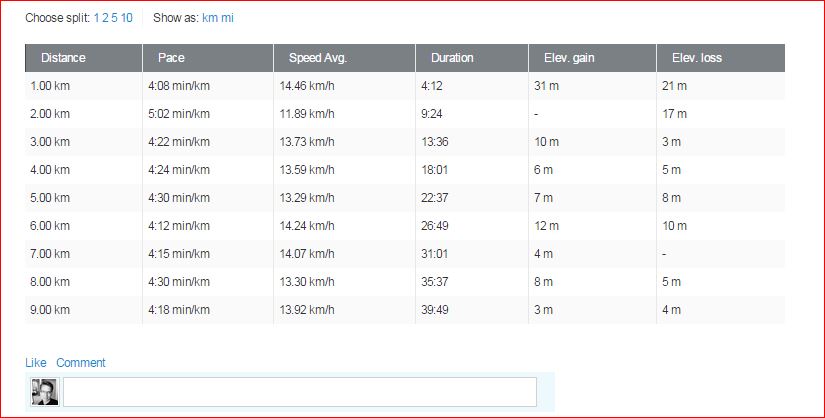Focus the comment text input field
Image resolution: width=825 pixels, height=418 pixels.
[x=300, y=392]
